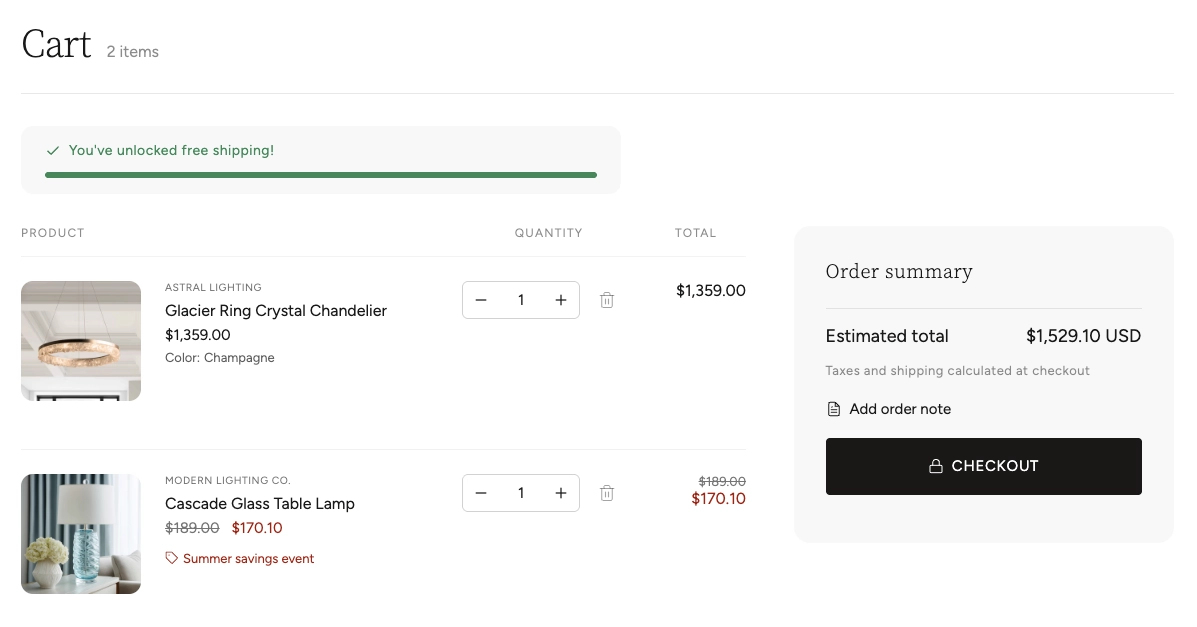This screenshot has height=627, width=1197.
Task: Remove the Cascade Glass Table Lamp using trash icon
Action: (x=607, y=493)
